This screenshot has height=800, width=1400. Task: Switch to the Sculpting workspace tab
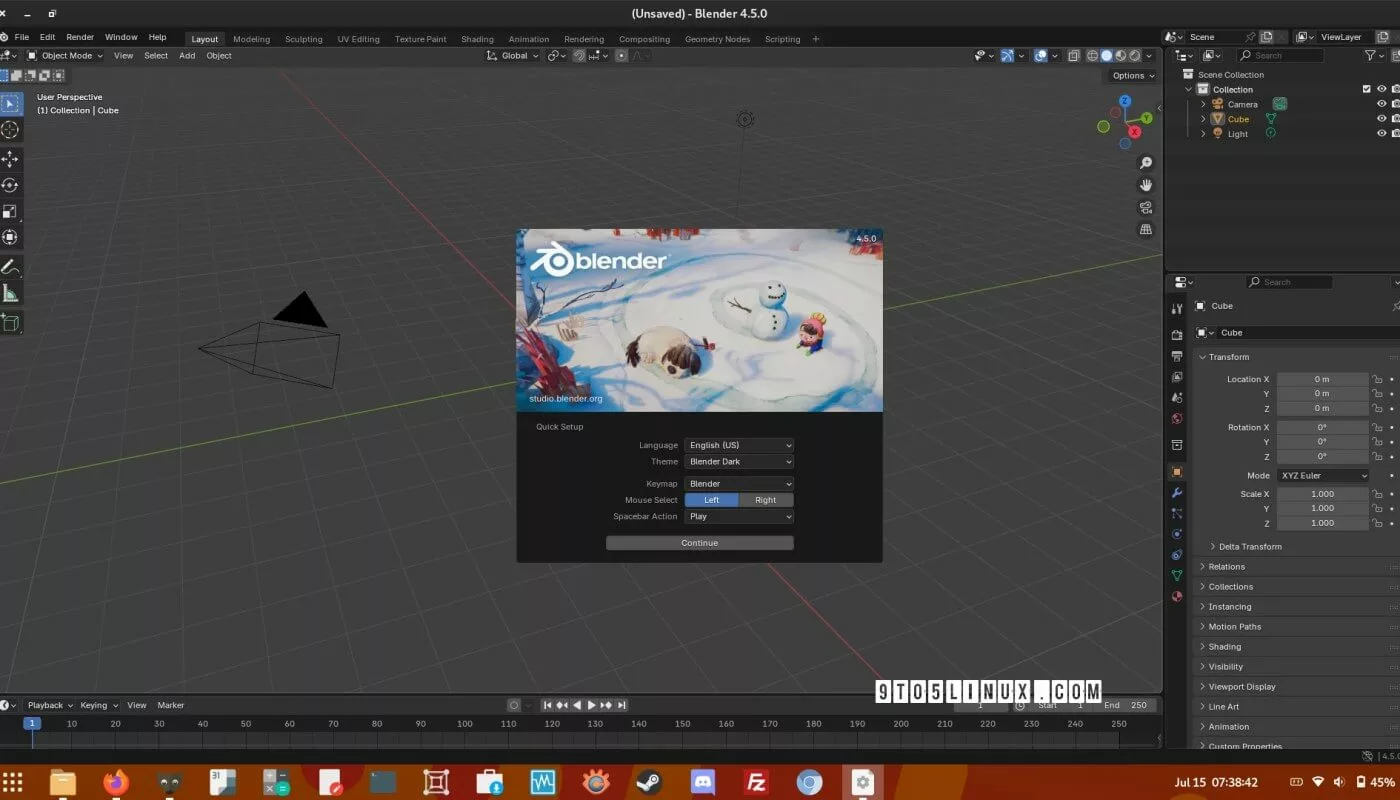pos(304,39)
